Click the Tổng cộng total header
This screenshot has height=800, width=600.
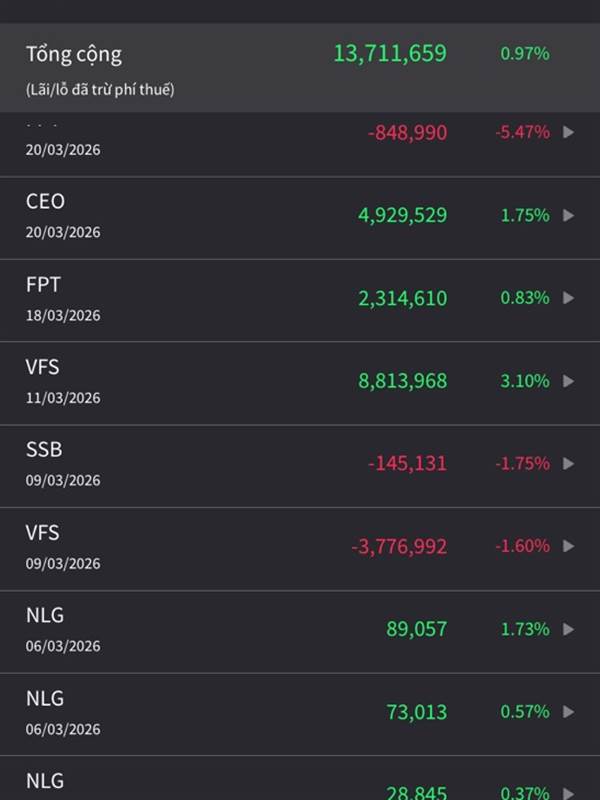point(74,54)
